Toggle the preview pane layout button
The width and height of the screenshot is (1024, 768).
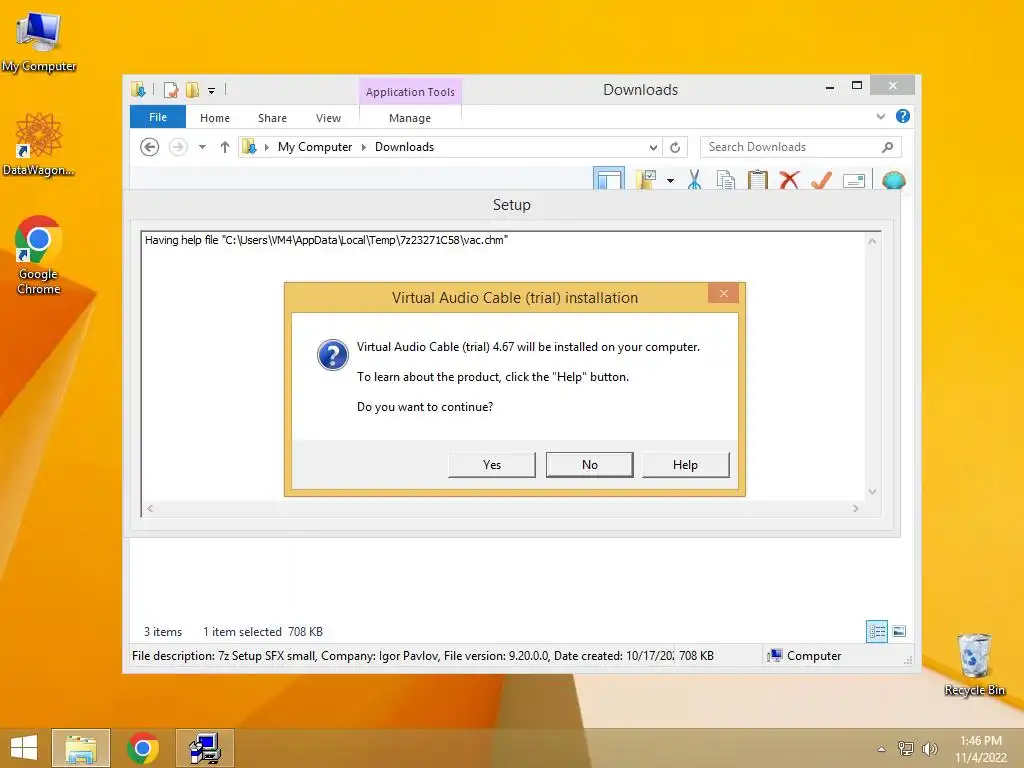(609, 178)
